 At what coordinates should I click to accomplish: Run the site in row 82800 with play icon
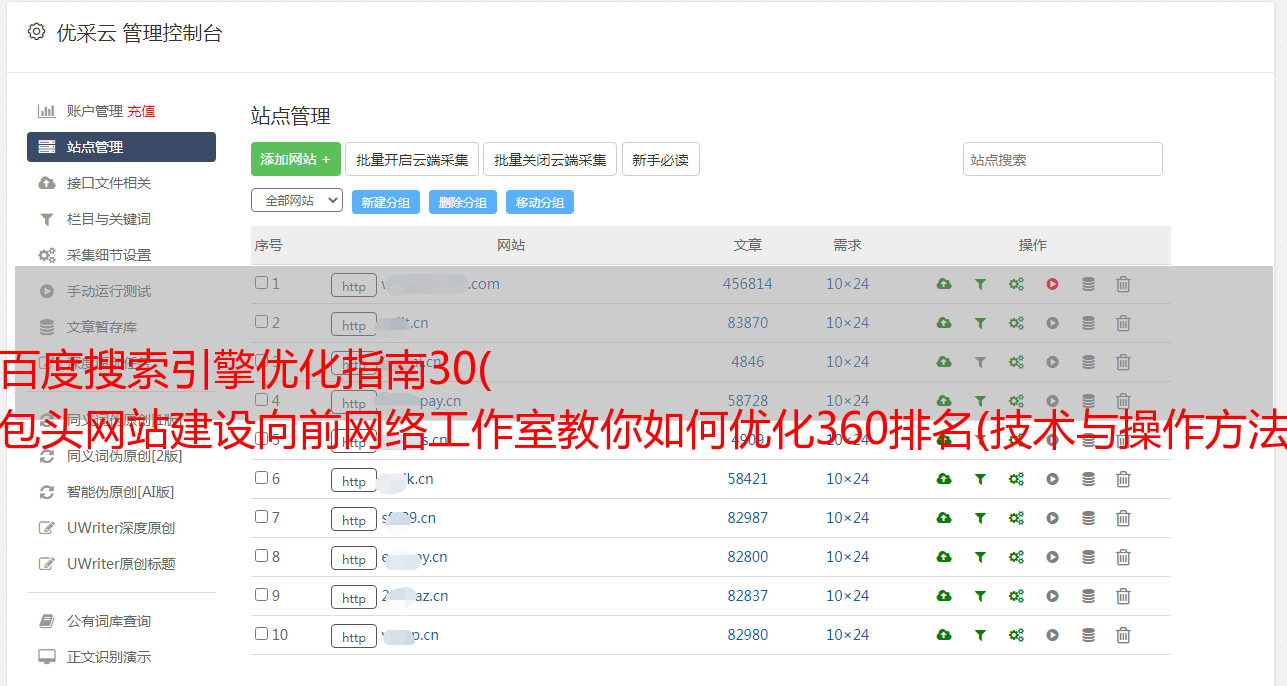(x=1052, y=557)
